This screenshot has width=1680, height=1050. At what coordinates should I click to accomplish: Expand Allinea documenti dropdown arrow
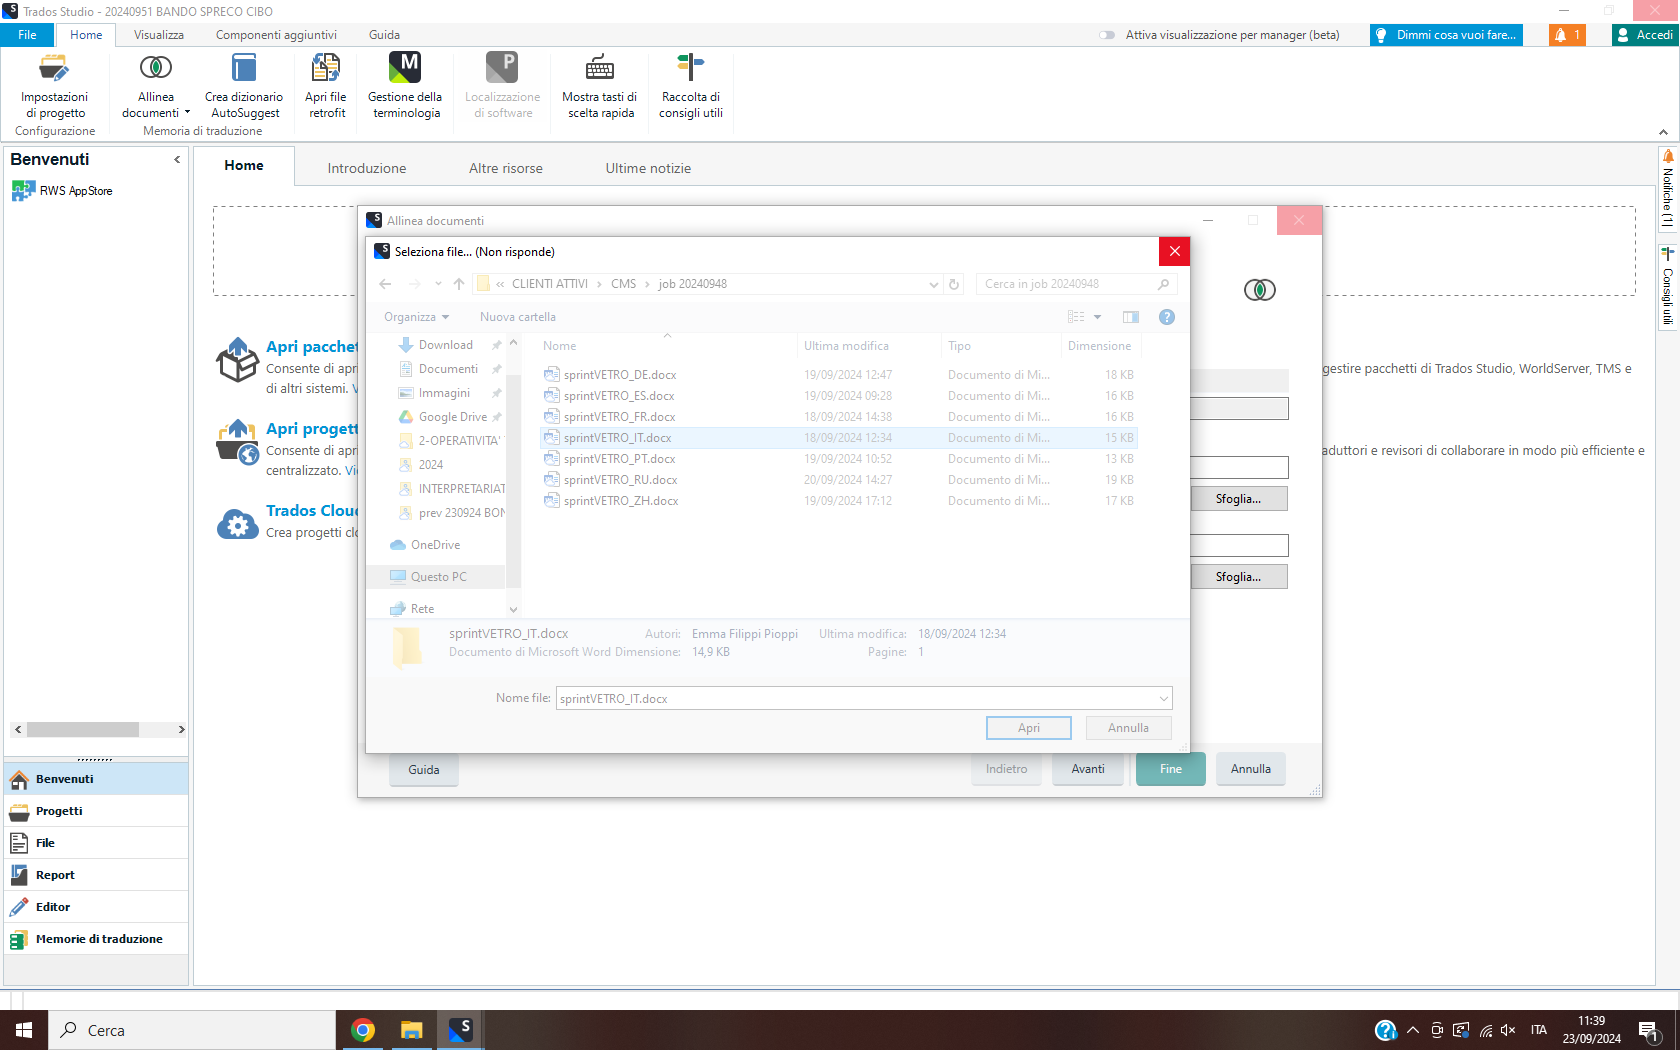[x=187, y=112]
